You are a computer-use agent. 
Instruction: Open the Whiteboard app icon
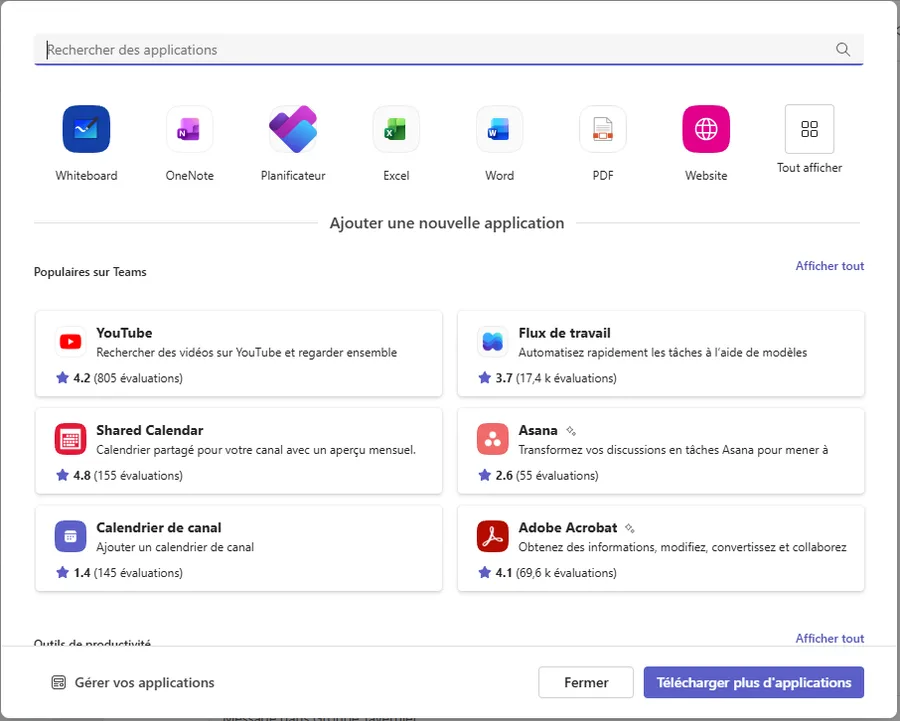click(86, 129)
